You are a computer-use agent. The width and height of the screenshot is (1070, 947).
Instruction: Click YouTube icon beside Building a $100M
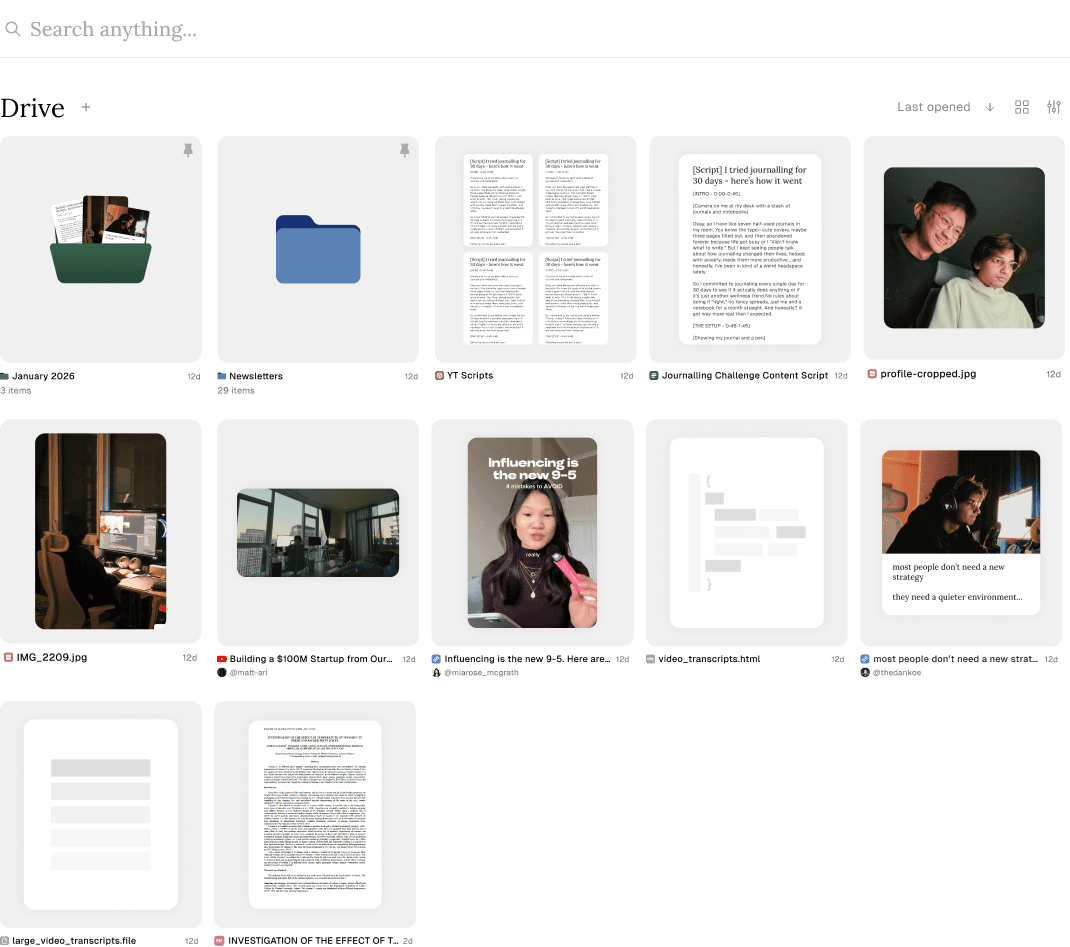coord(222,658)
